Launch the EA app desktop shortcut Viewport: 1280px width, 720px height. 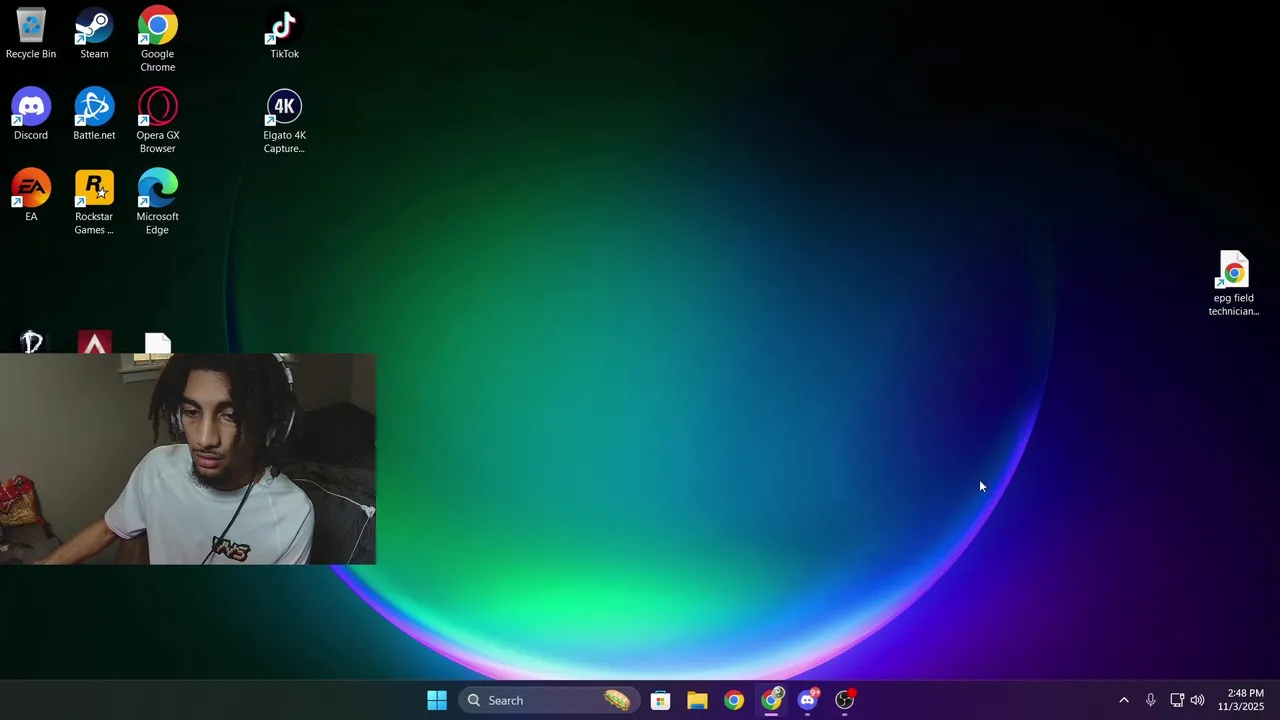[x=31, y=196]
